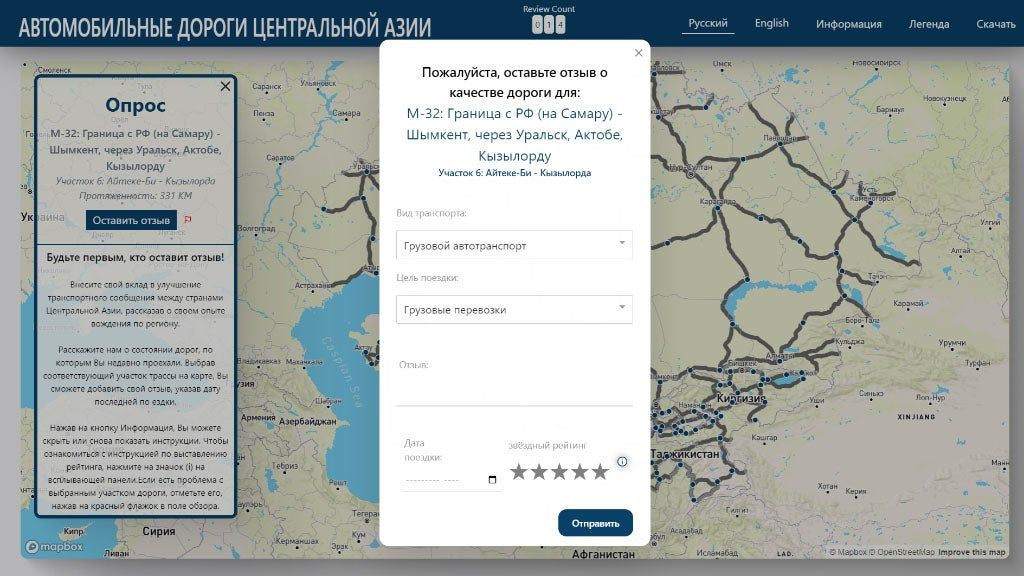Click the info icon beside the star rating
1024x576 pixels.
pyautogui.click(x=622, y=462)
